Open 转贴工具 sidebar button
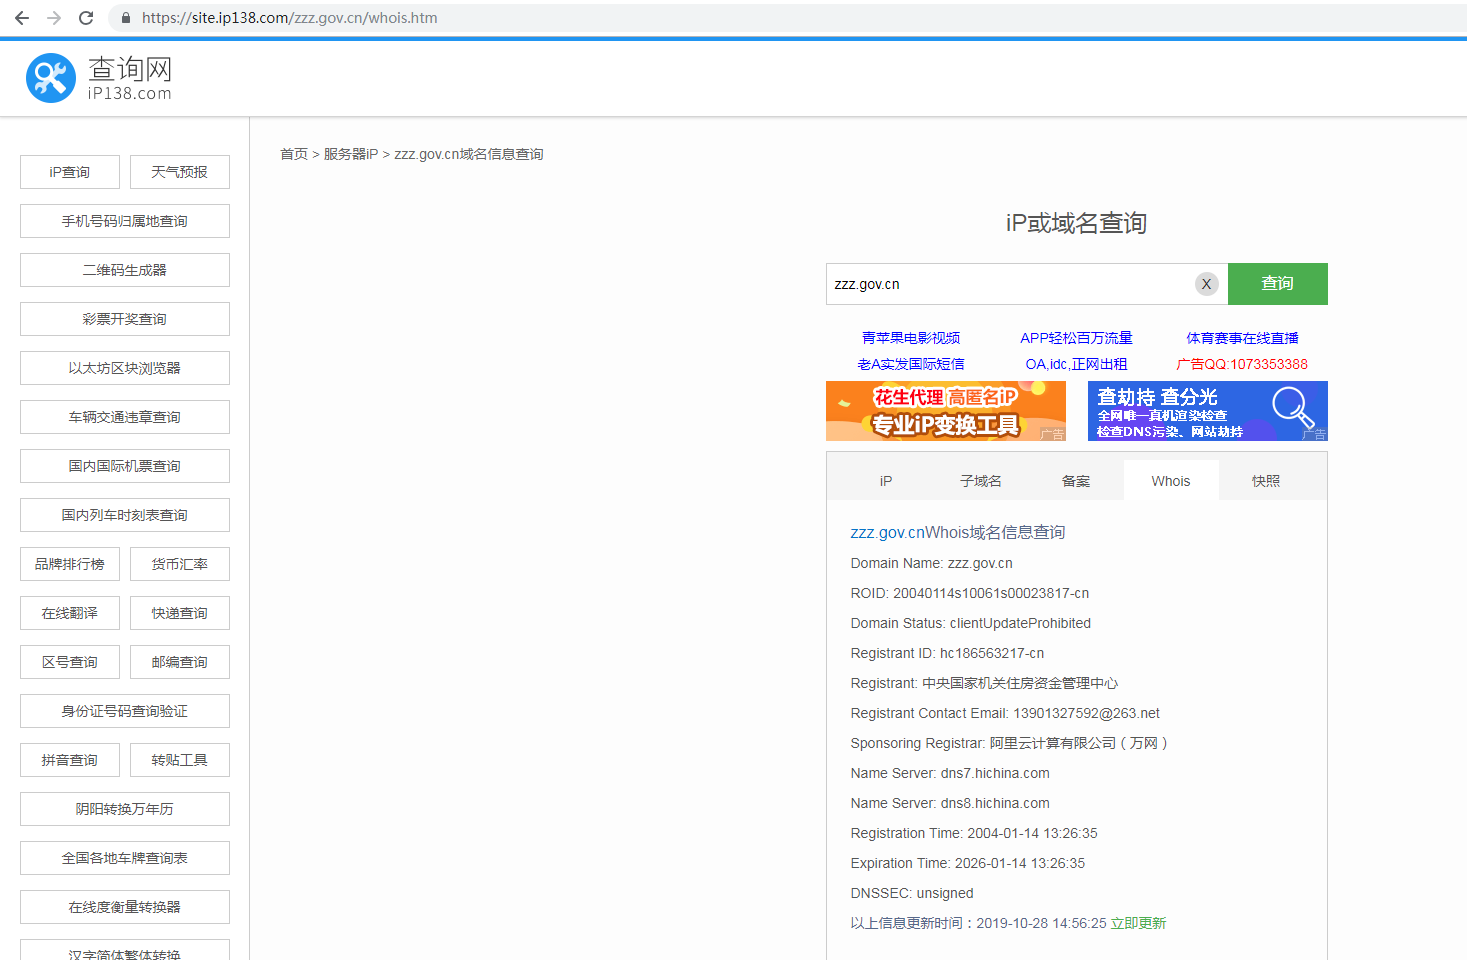The height and width of the screenshot is (960, 1467). (180, 760)
